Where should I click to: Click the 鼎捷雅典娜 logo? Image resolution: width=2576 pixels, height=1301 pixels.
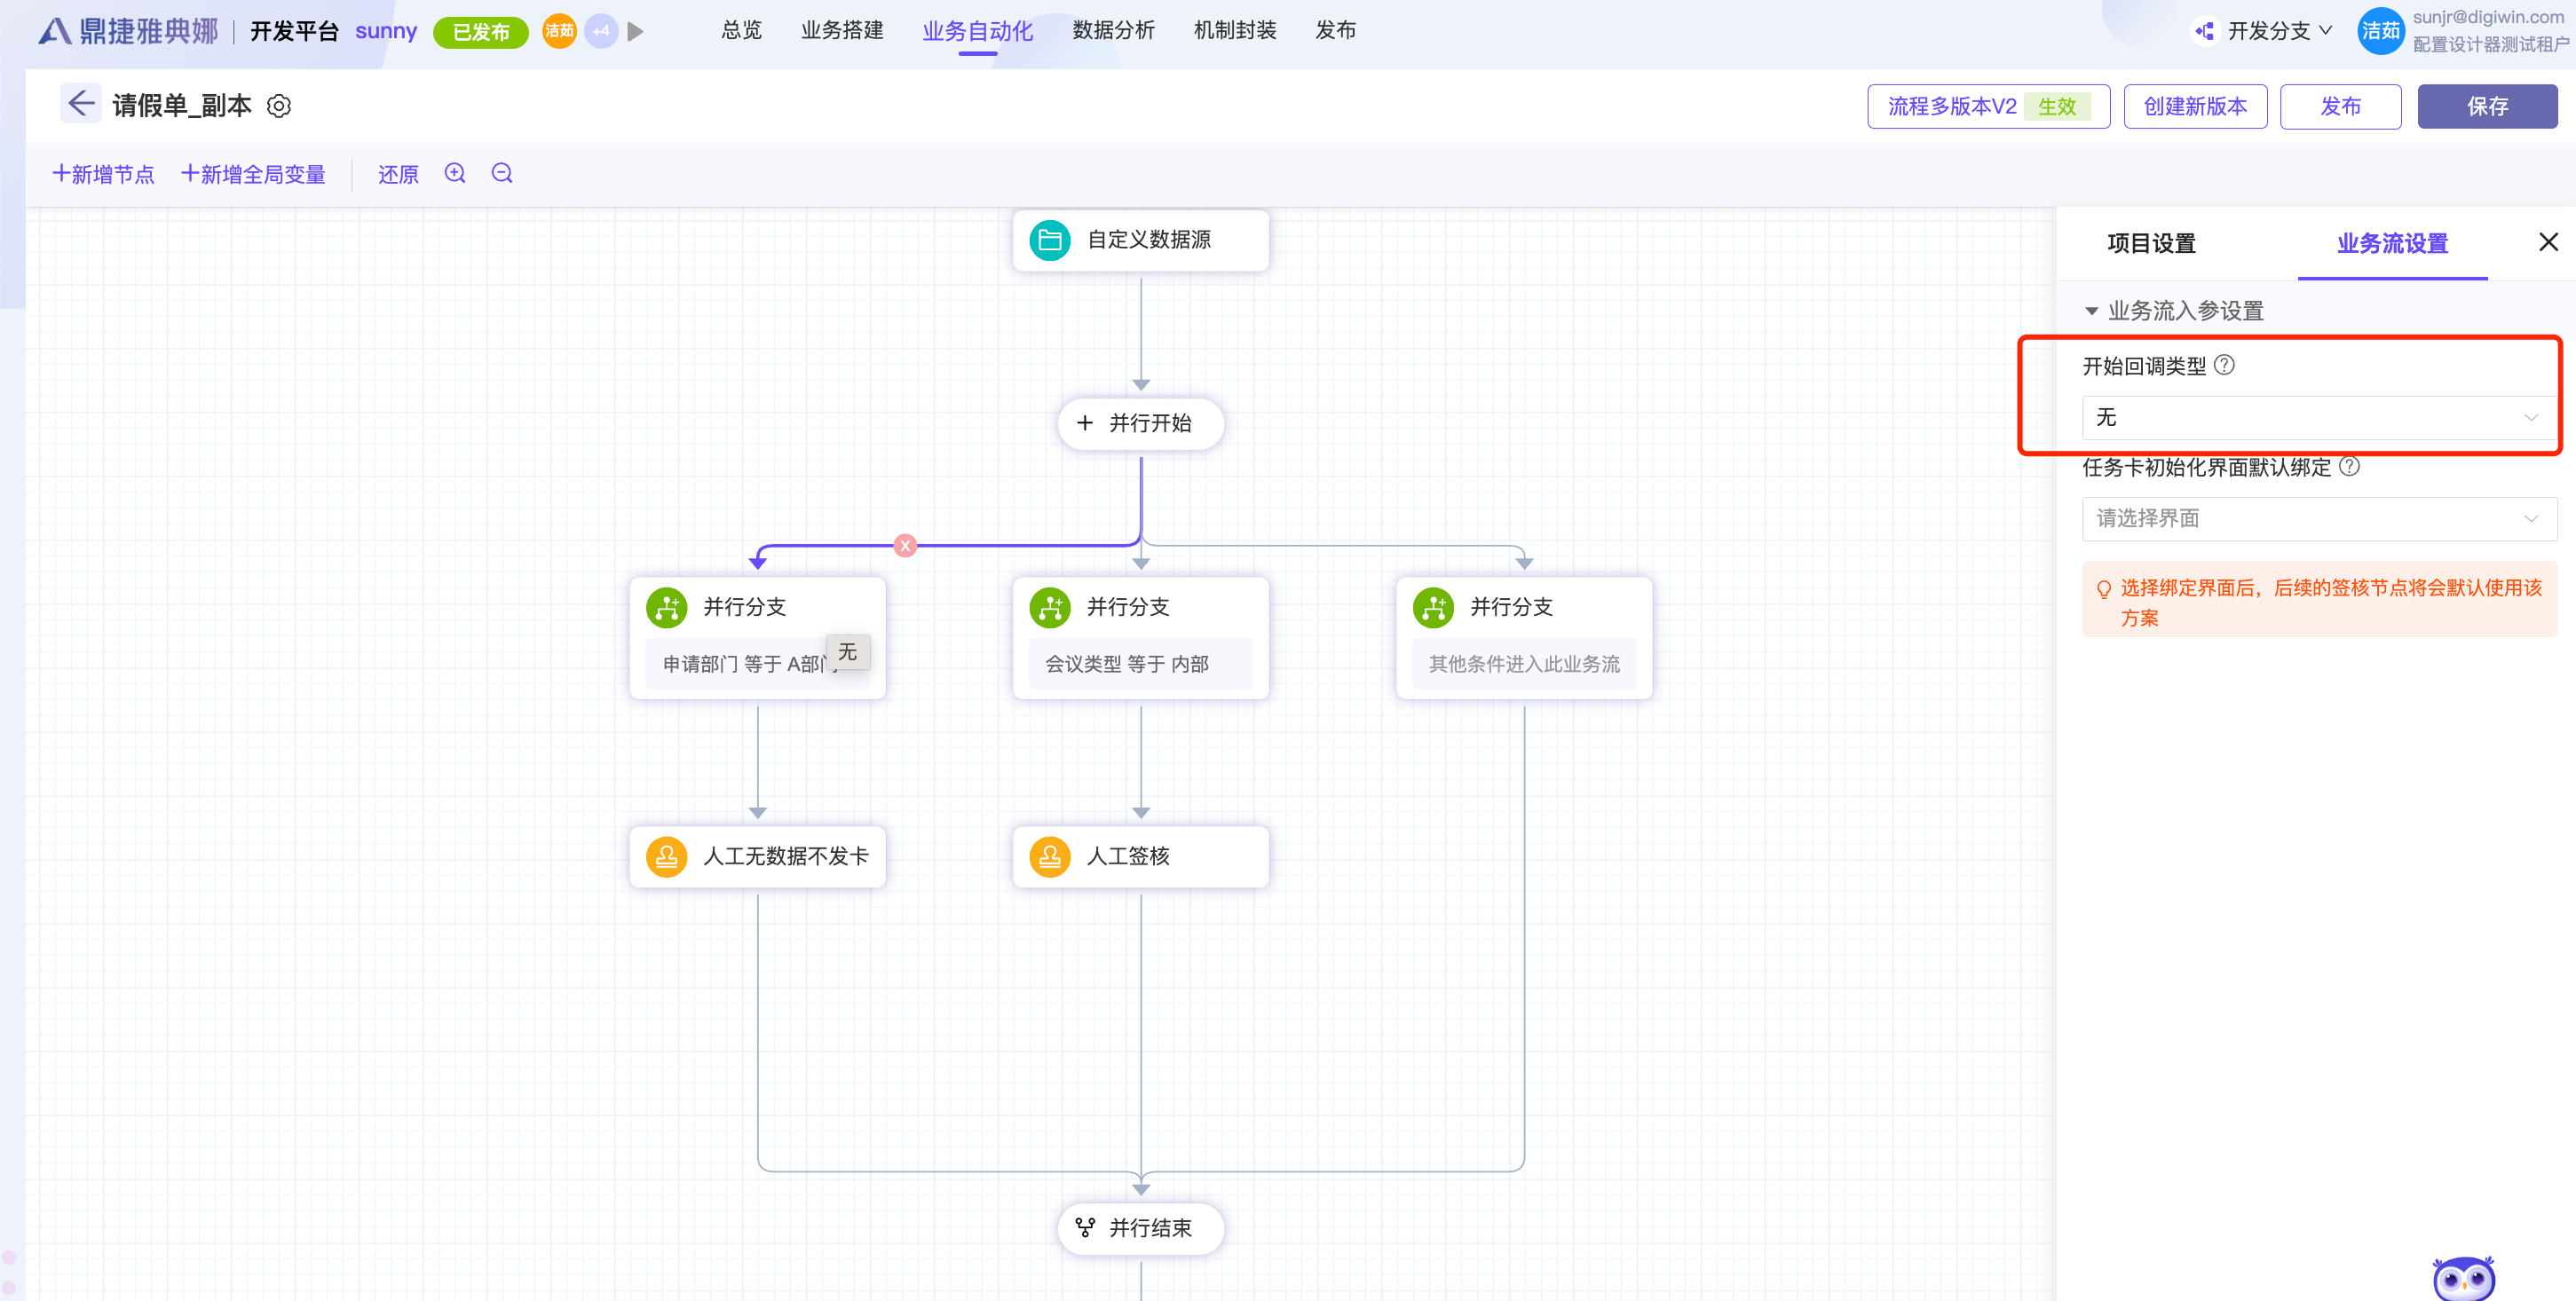tap(128, 31)
